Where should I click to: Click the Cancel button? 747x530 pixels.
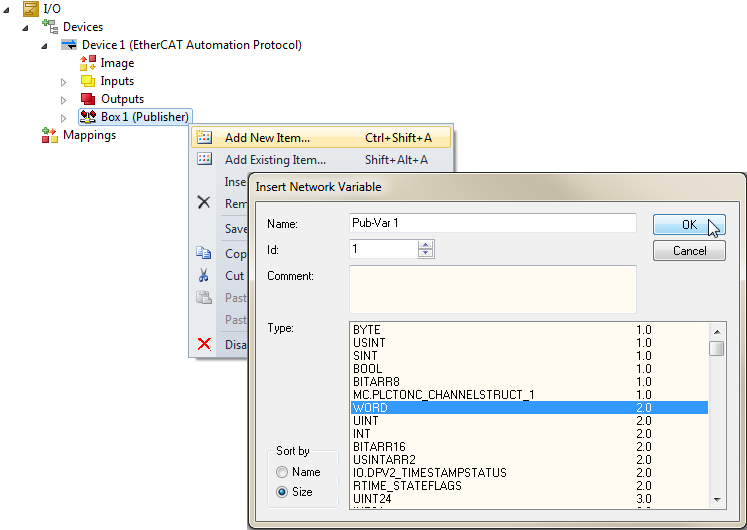[x=689, y=250]
